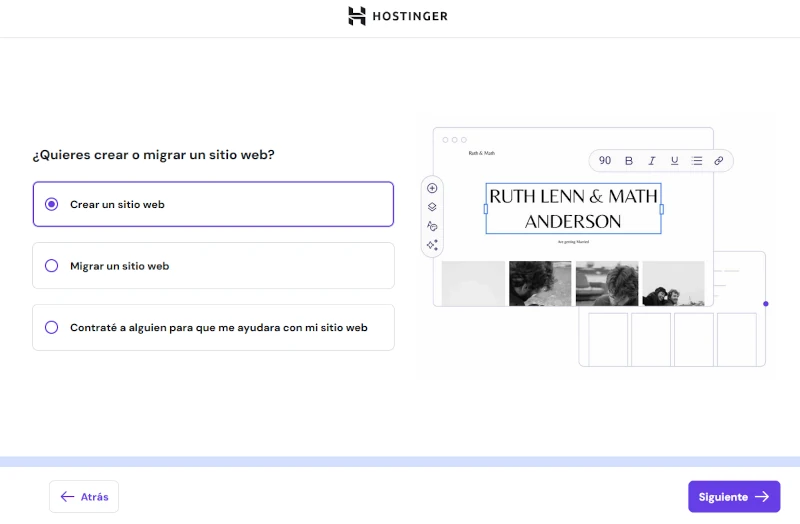Click the link chain icon in preview
800x524 pixels.
(x=719, y=160)
